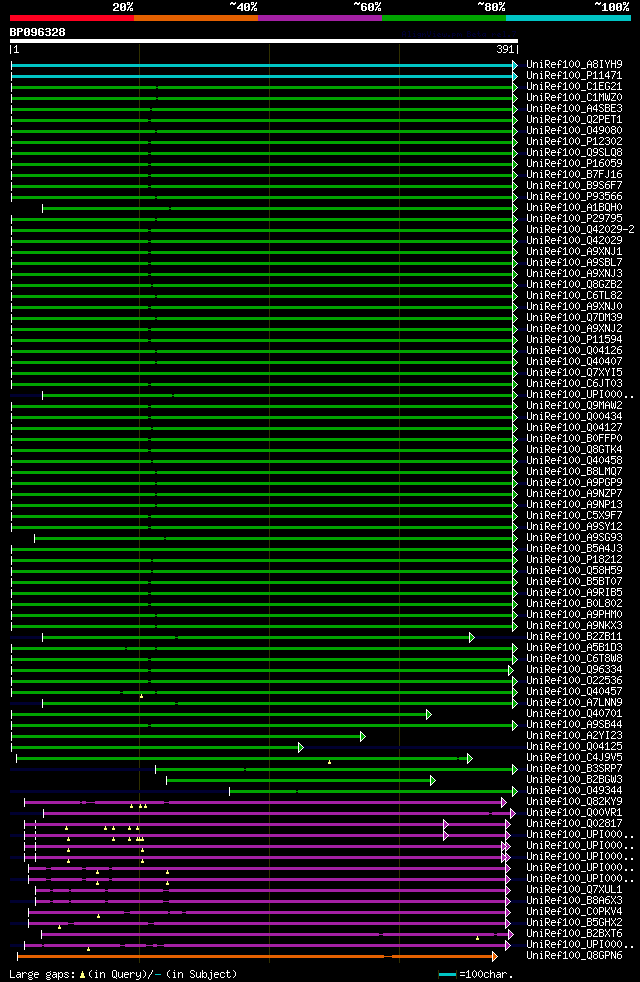The height and width of the screenshot is (982, 640).
Task: Select label UniRef100_Q00VR1
Action: coord(574,812)
